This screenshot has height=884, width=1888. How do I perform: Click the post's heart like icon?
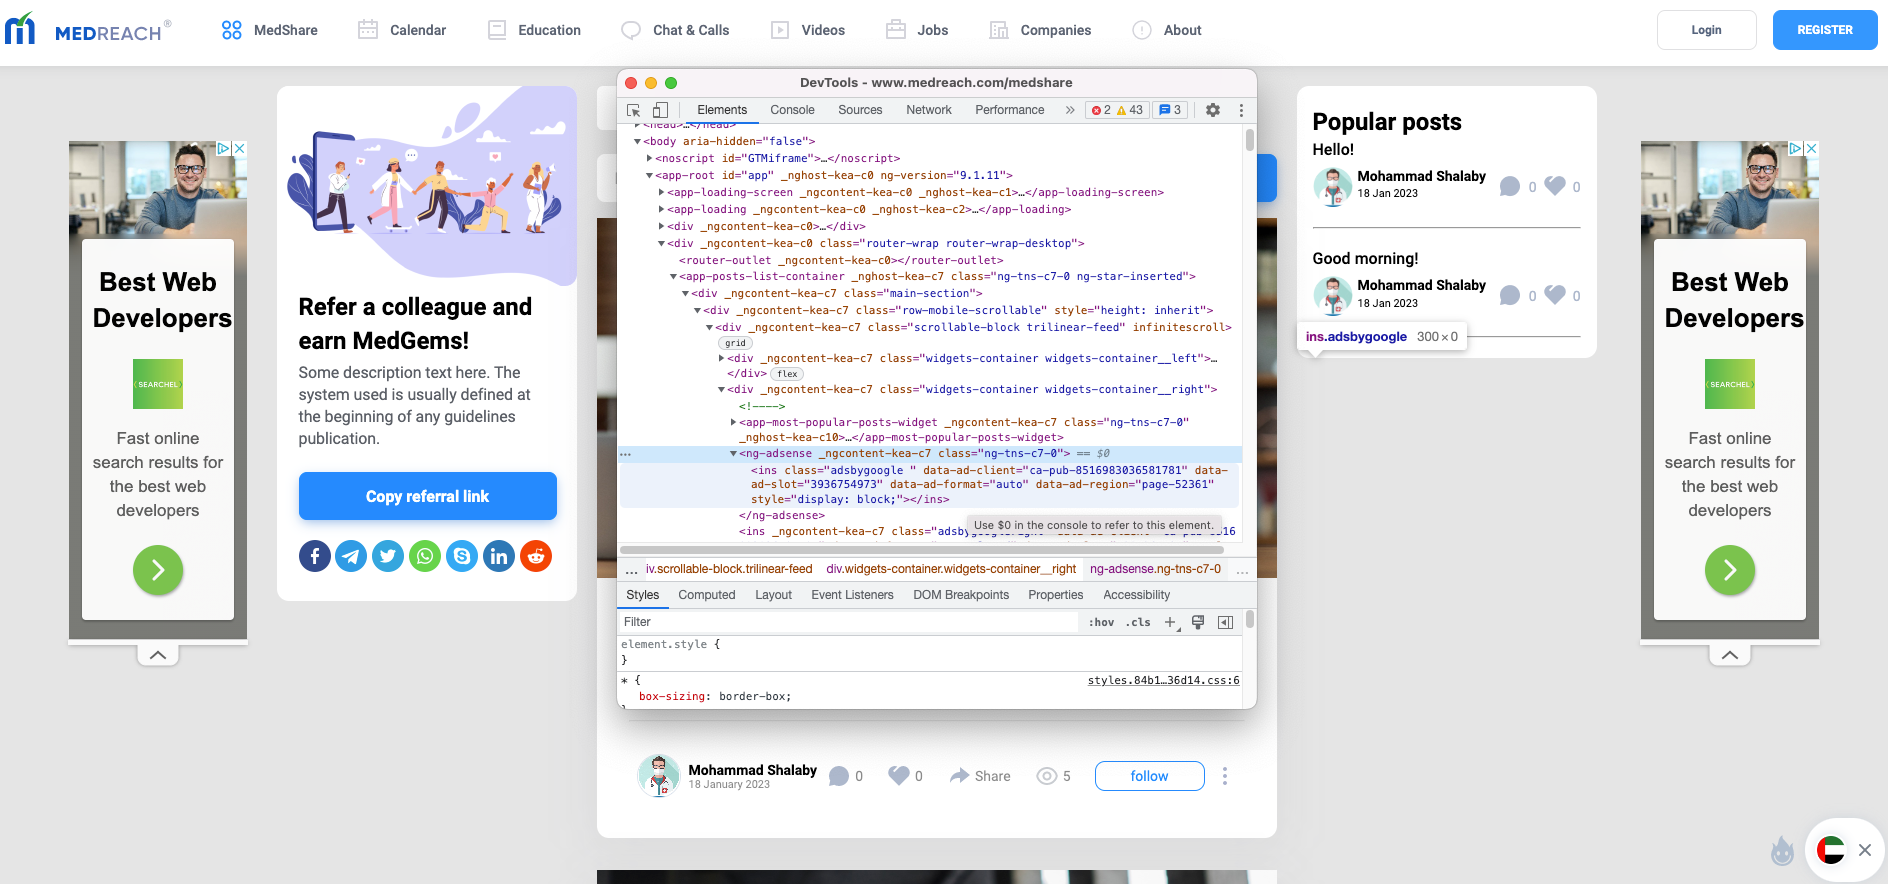(899, 776)
